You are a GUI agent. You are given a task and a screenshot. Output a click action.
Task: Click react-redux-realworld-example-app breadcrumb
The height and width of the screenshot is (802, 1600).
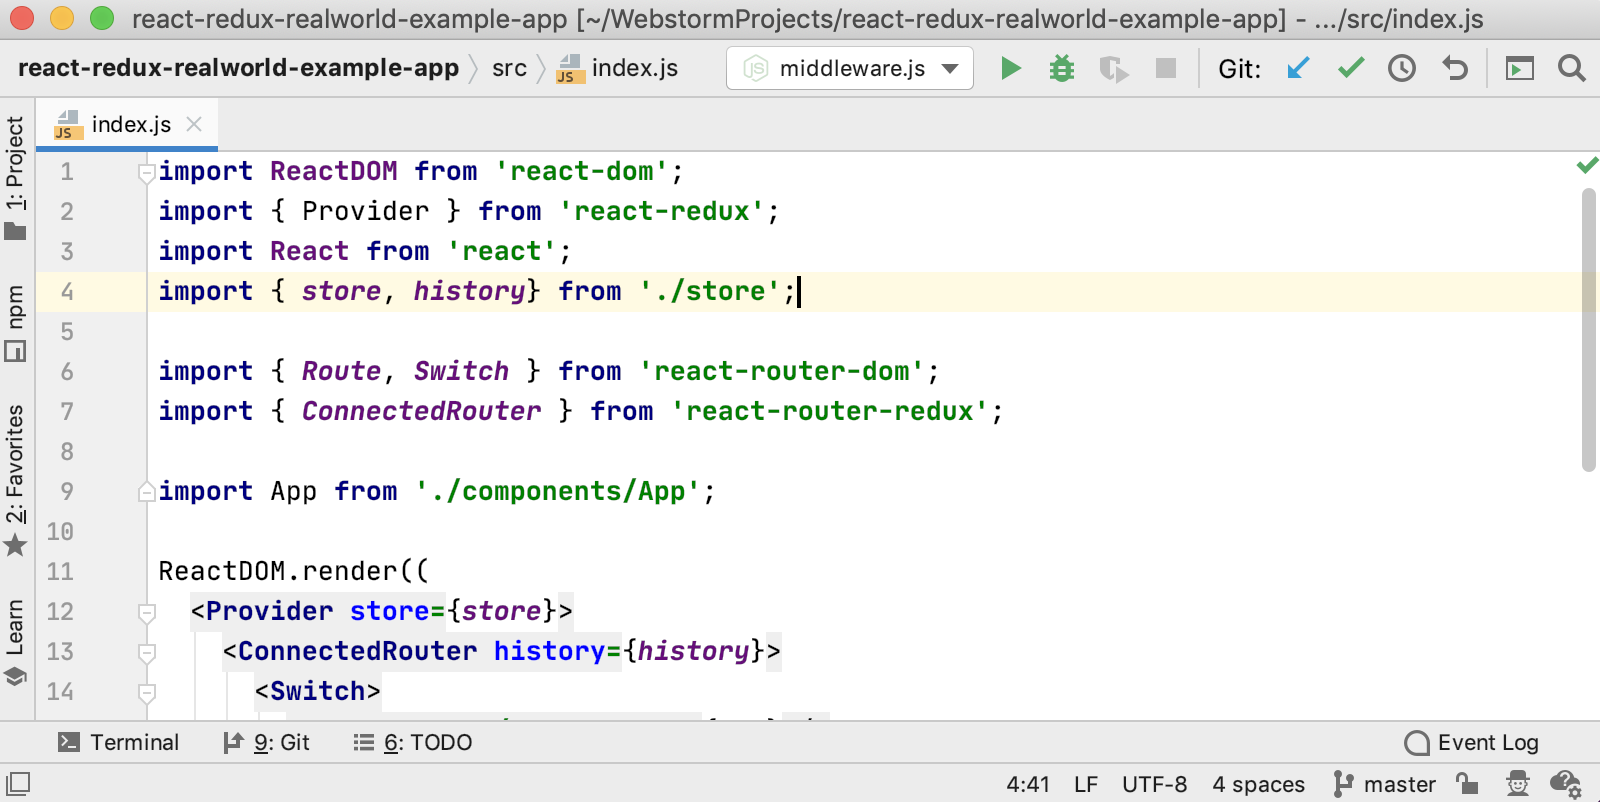point(238,68)
